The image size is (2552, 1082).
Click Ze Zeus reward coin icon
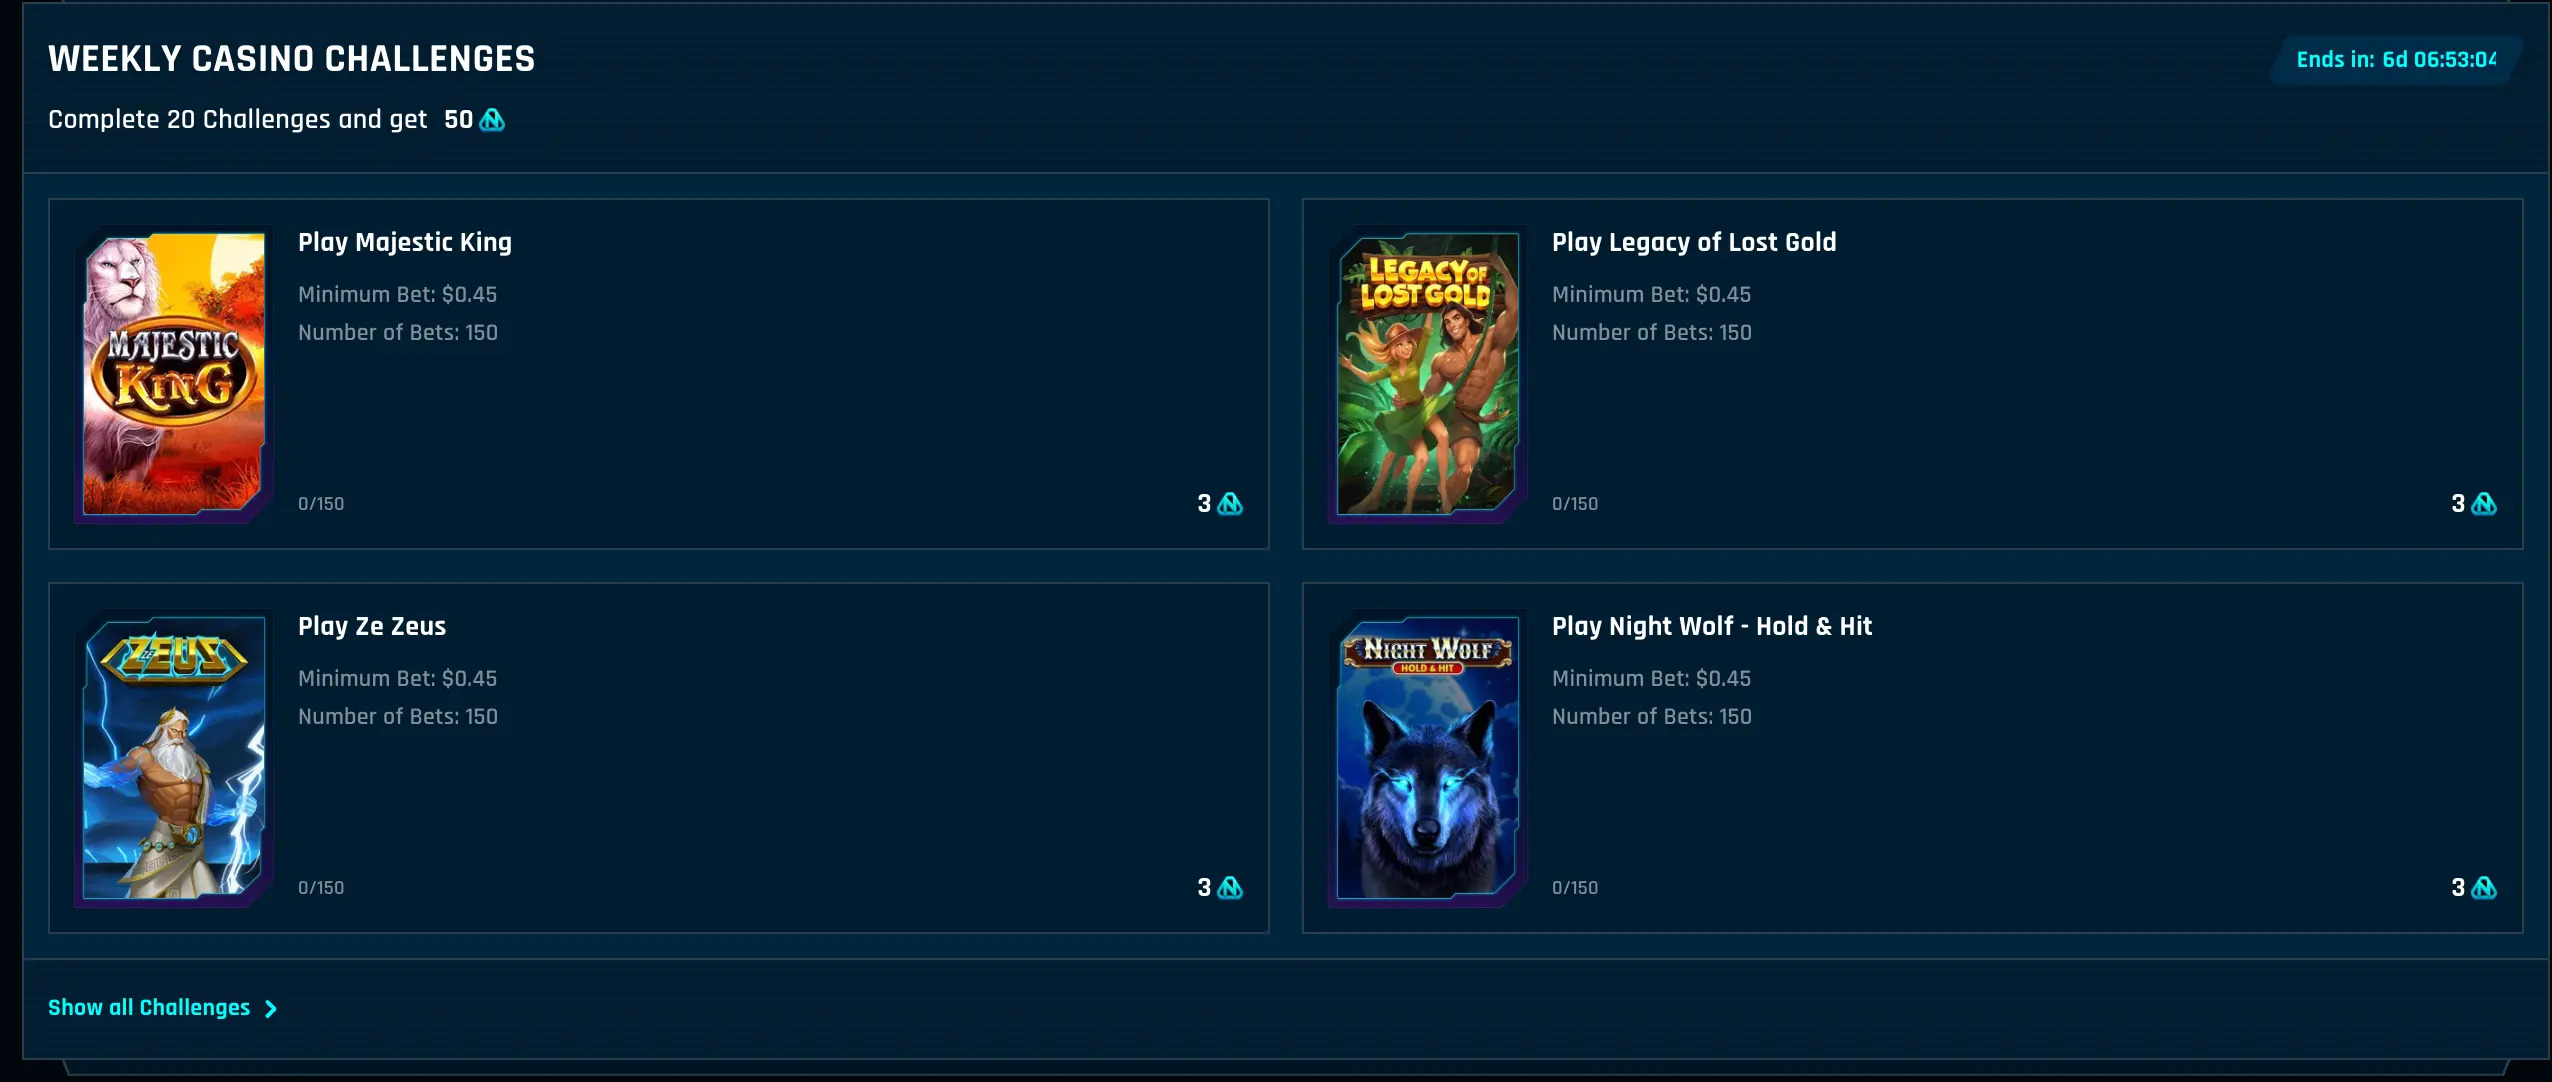click(x=1230, y=888)
